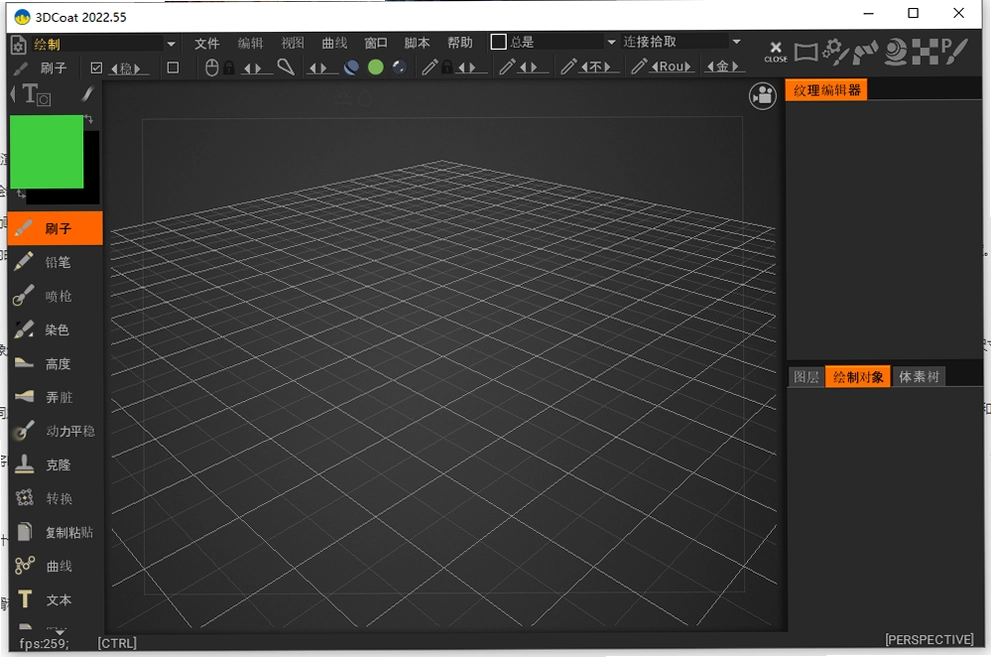Click the checkerboard UV icon
Screen dimensions: 991x657
click(x=925, y=52)
